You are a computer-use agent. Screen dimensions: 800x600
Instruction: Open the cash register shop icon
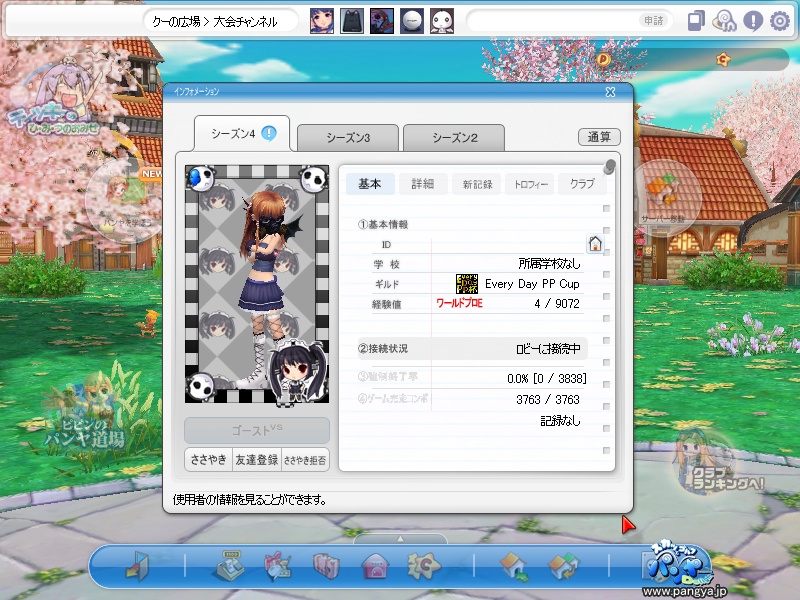point(228,565)
